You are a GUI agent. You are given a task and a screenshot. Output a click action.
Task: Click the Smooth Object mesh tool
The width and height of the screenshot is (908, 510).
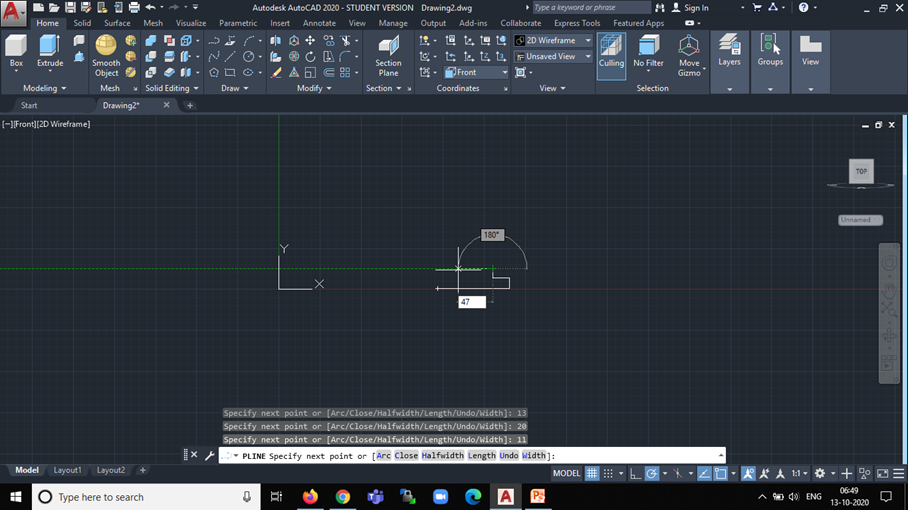click(106, 56)
